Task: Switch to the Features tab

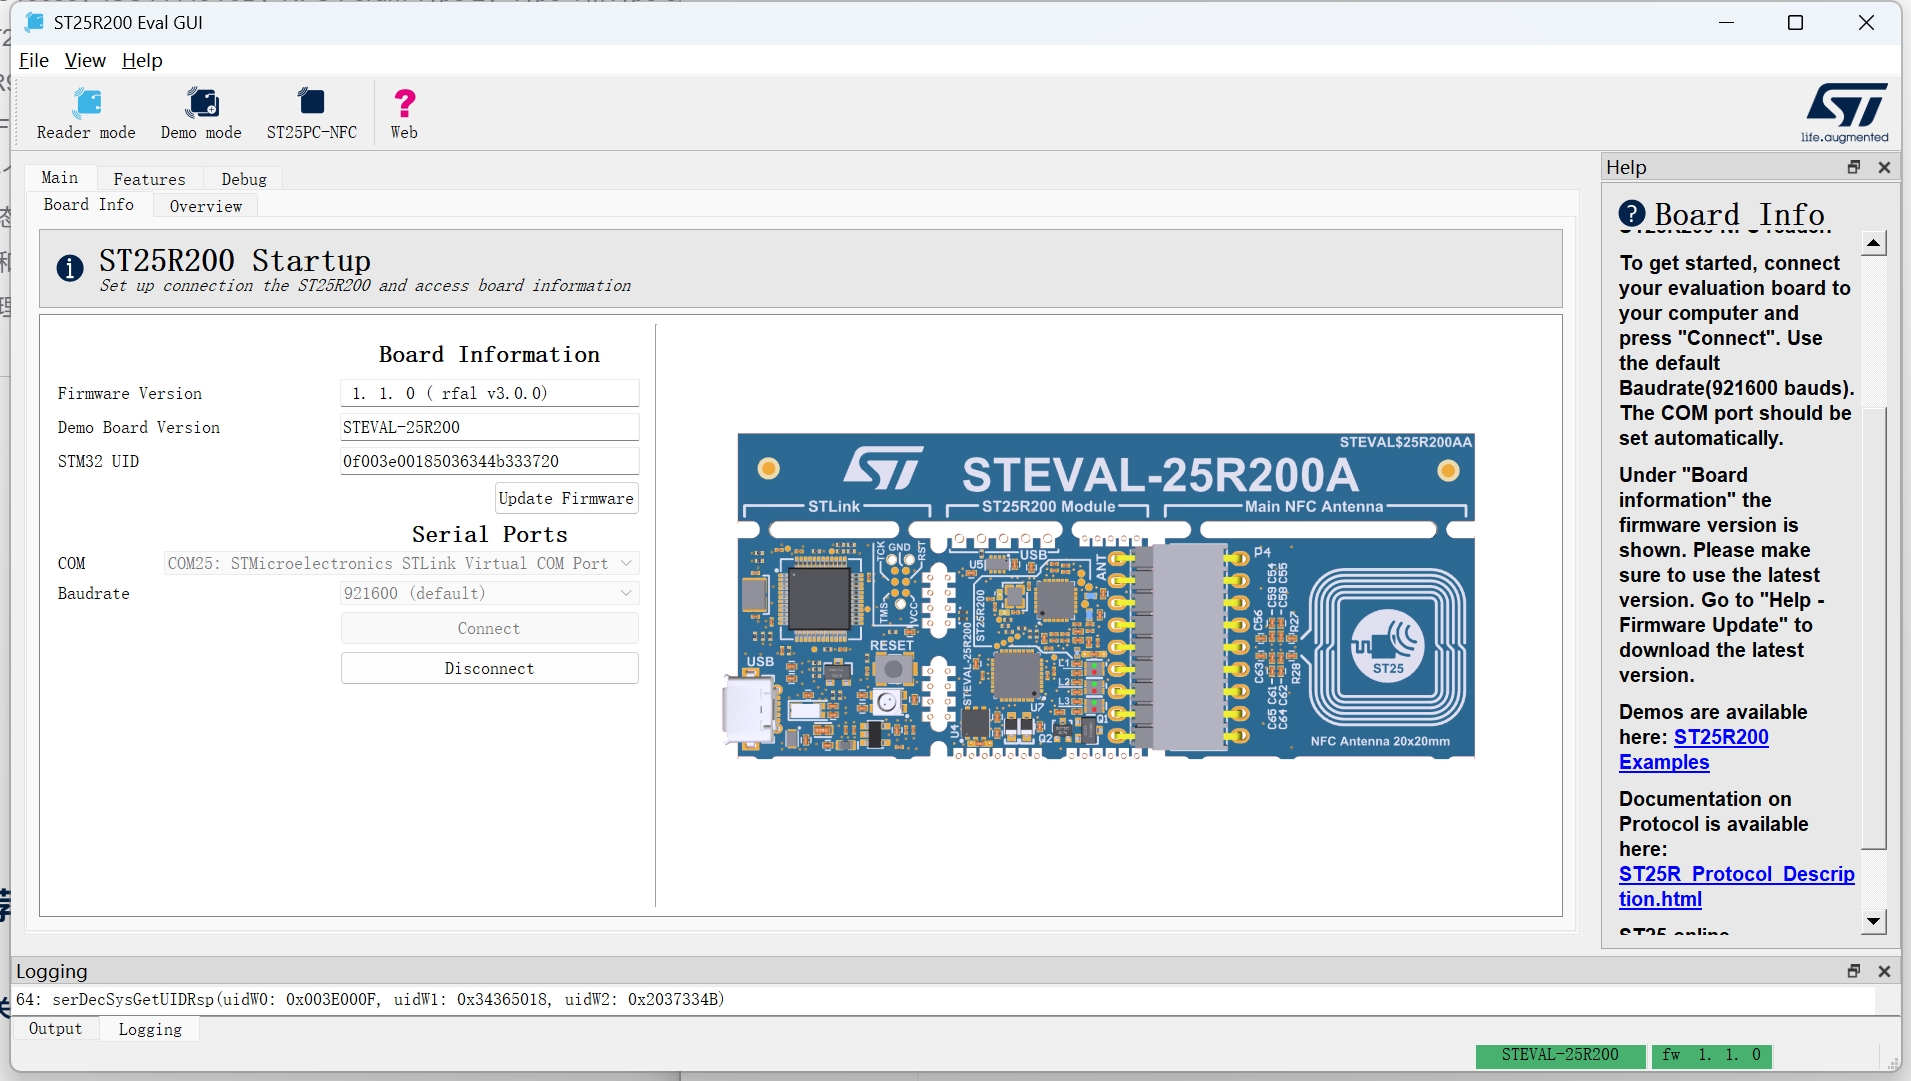Action: point(149,179)
